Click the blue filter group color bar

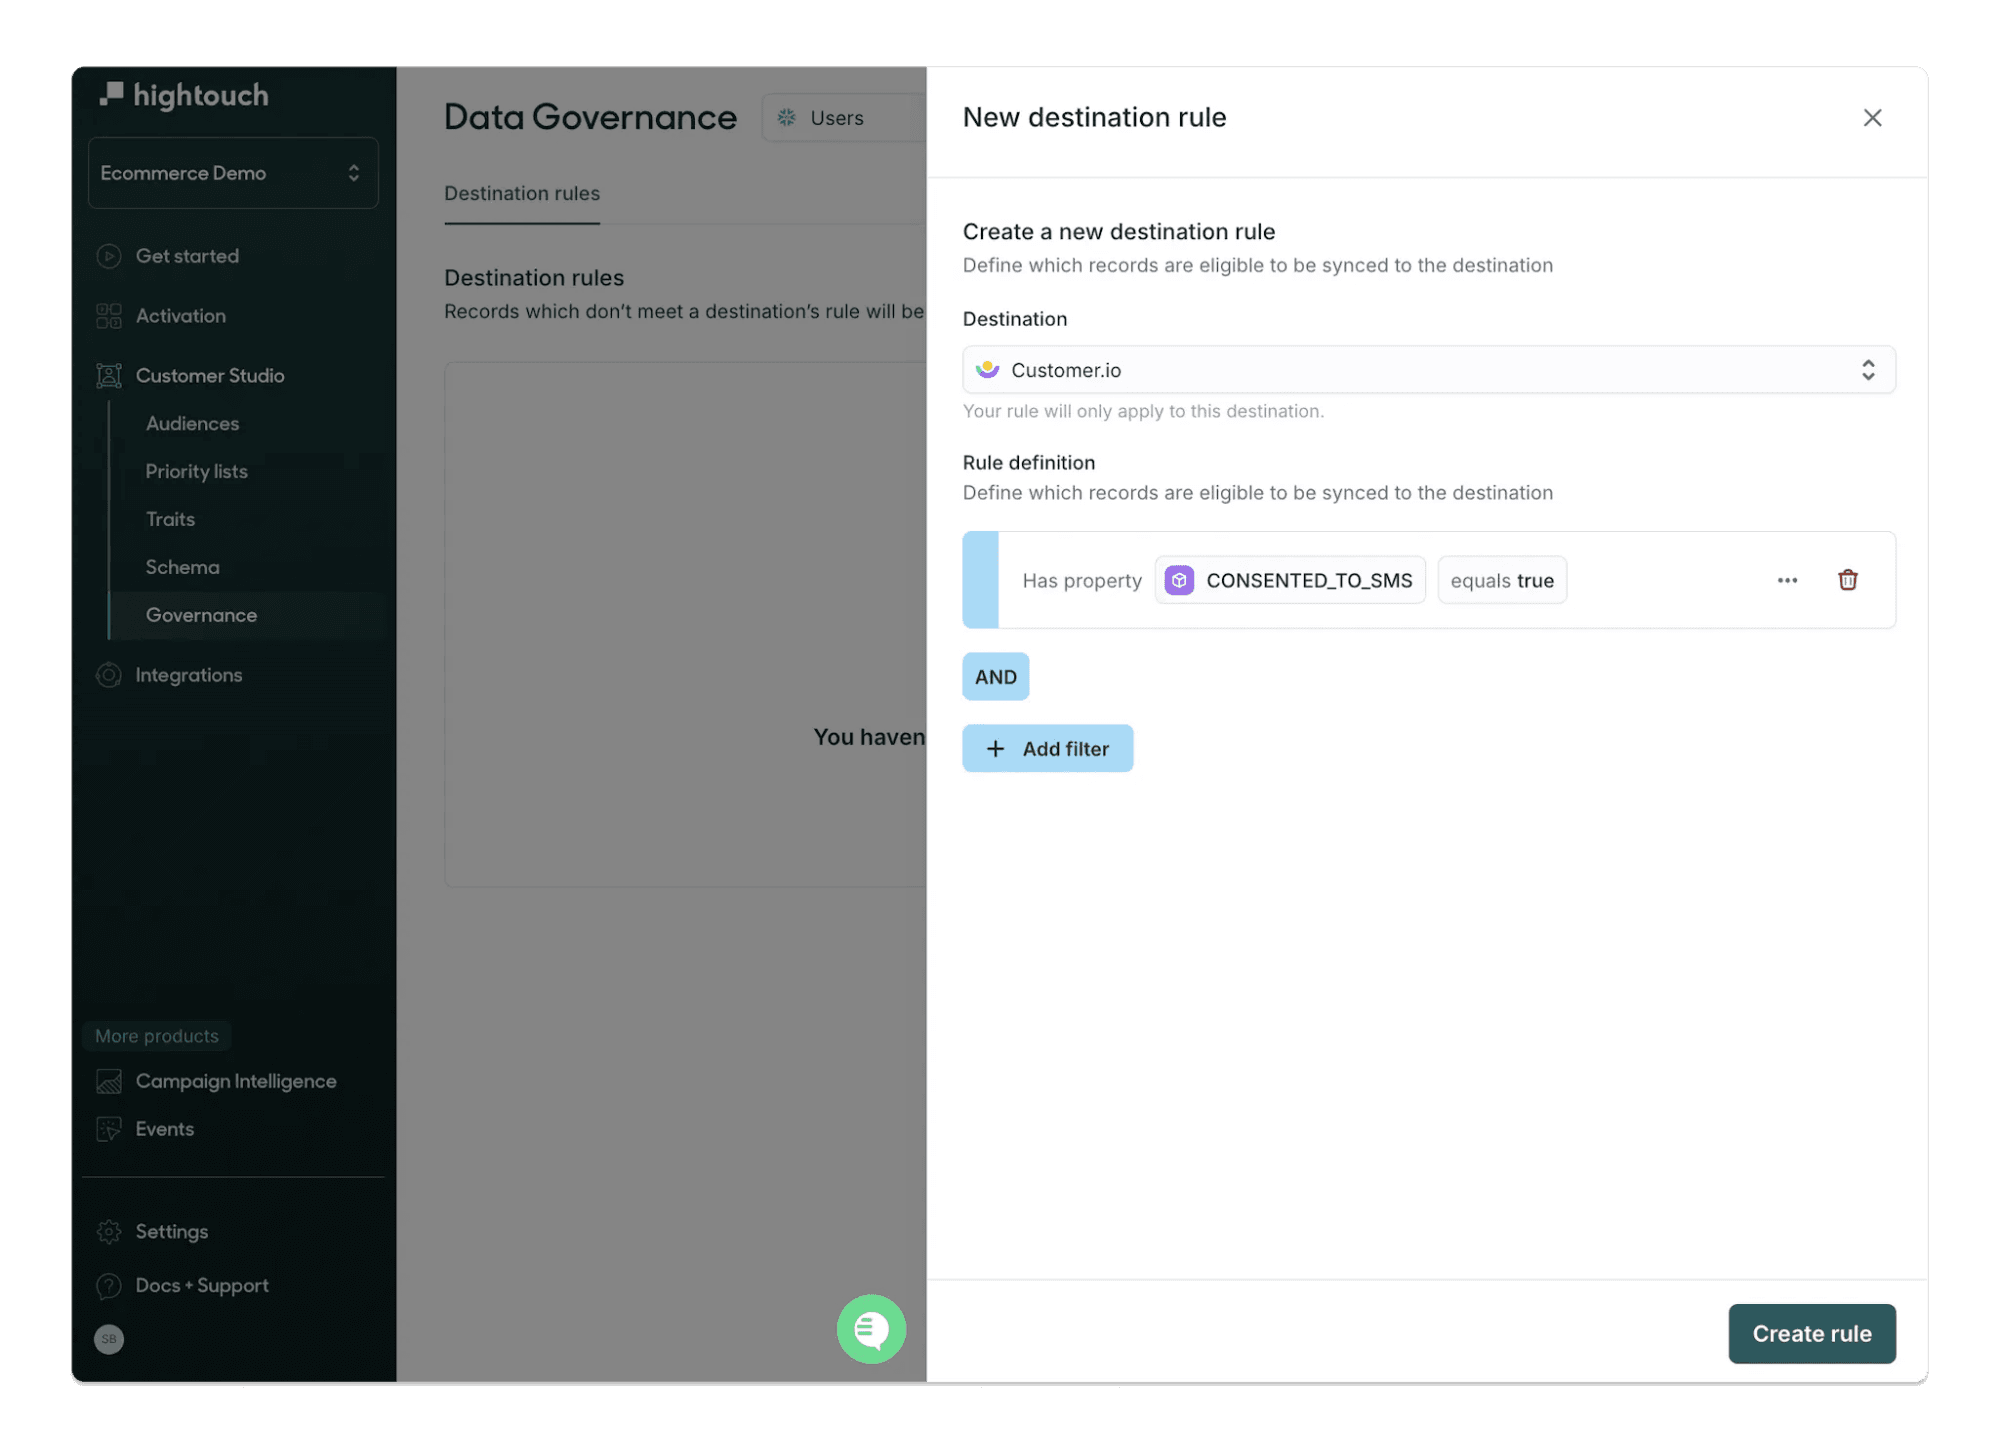pos(980,580)
